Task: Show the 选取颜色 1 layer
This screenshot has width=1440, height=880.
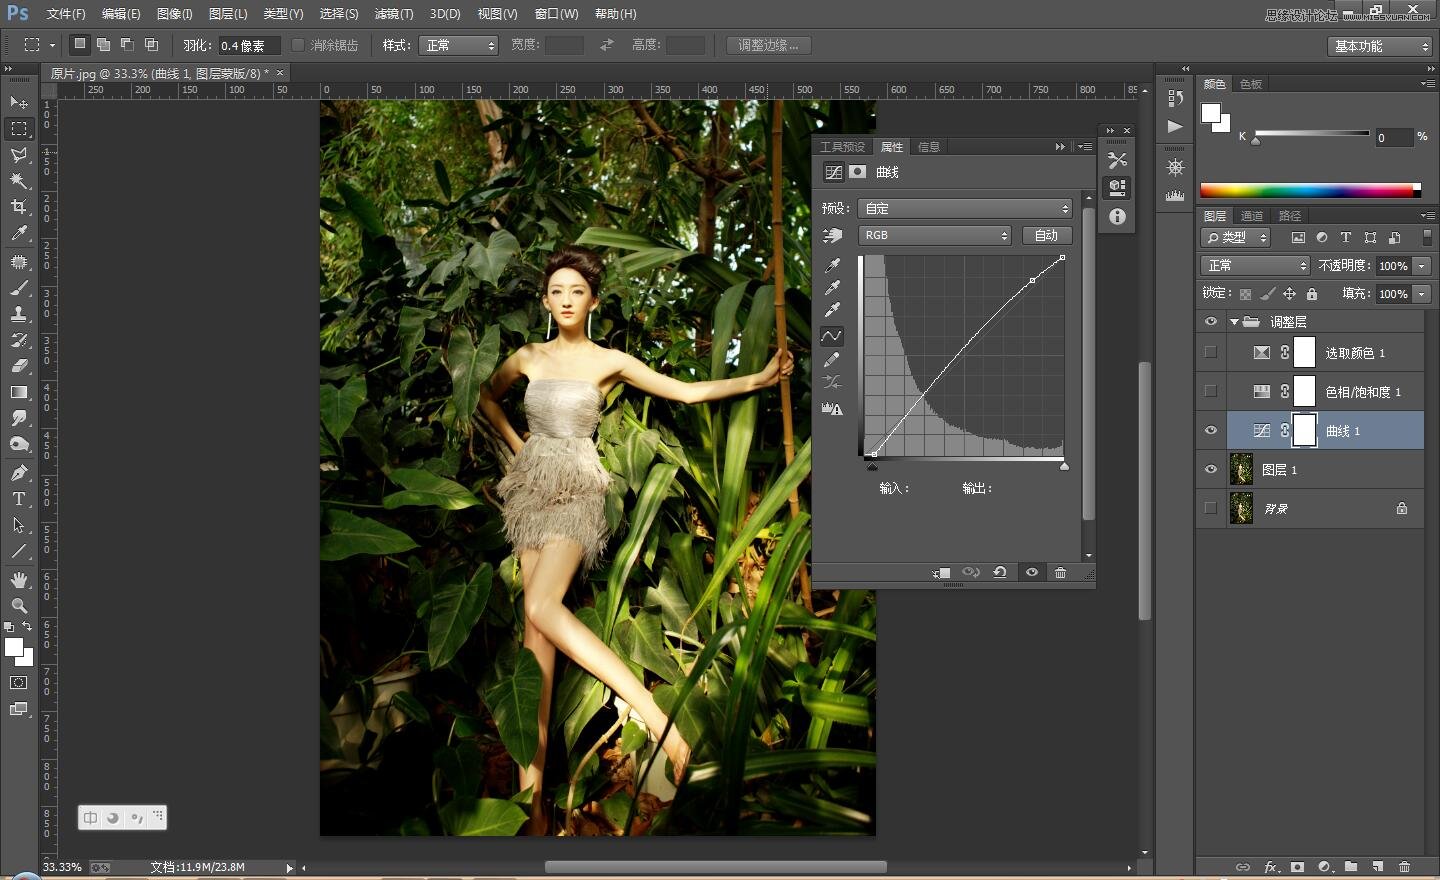Action: point(1210,352)
